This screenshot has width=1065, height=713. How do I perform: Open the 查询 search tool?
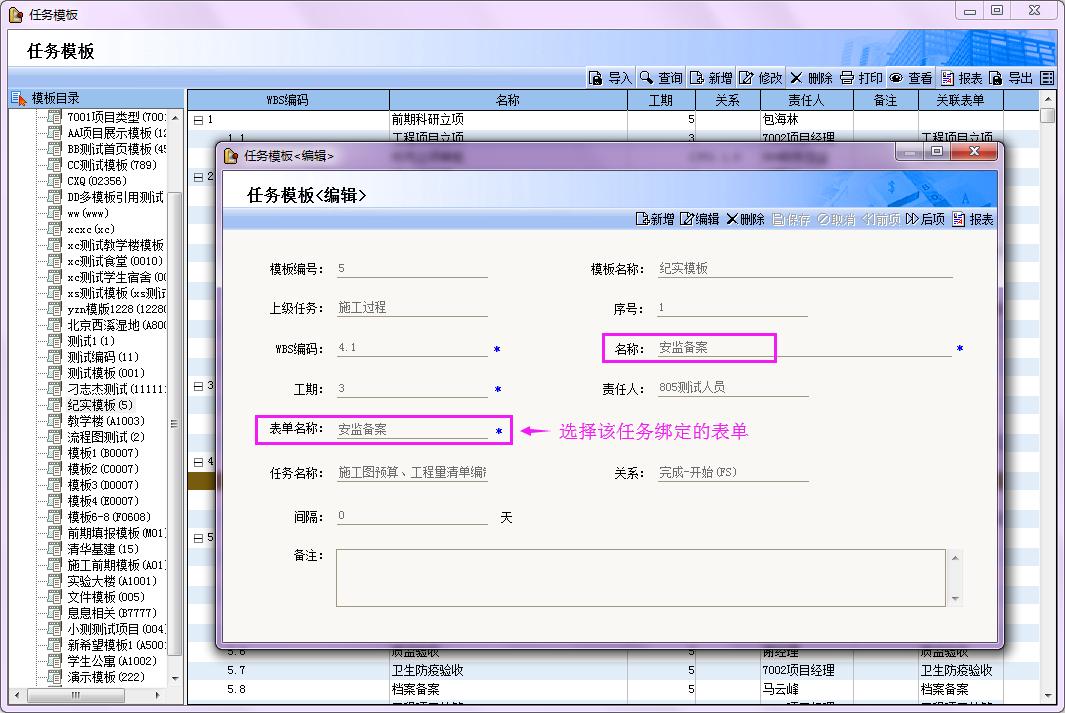point(660,78)
